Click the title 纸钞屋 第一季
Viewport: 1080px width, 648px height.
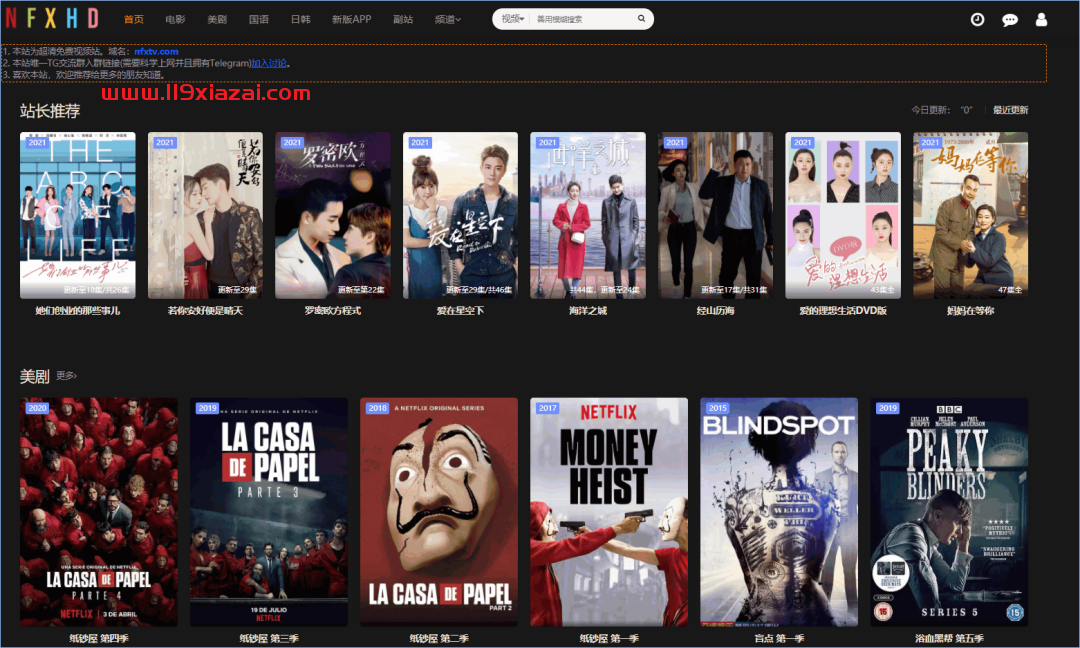tap(609, 638)
